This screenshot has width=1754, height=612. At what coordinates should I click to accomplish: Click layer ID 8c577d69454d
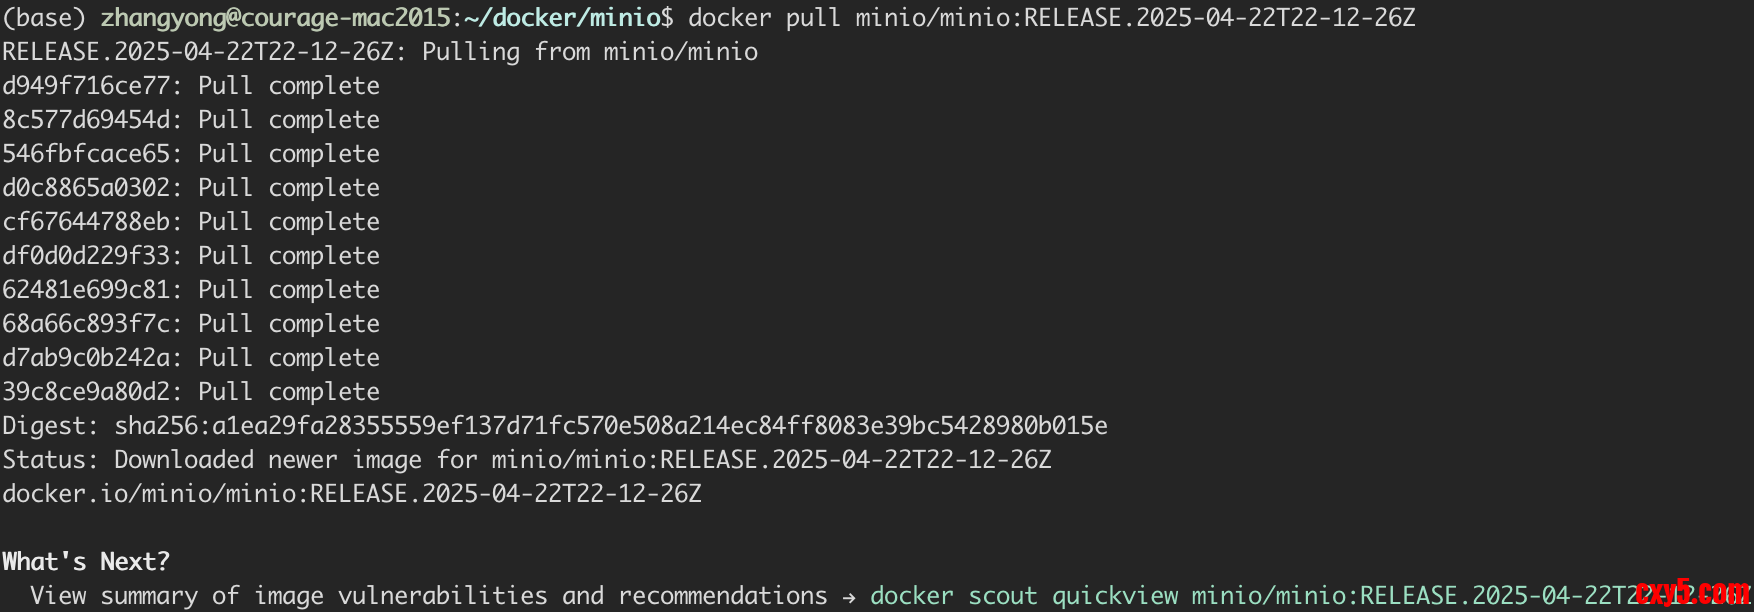pos(86,120)
